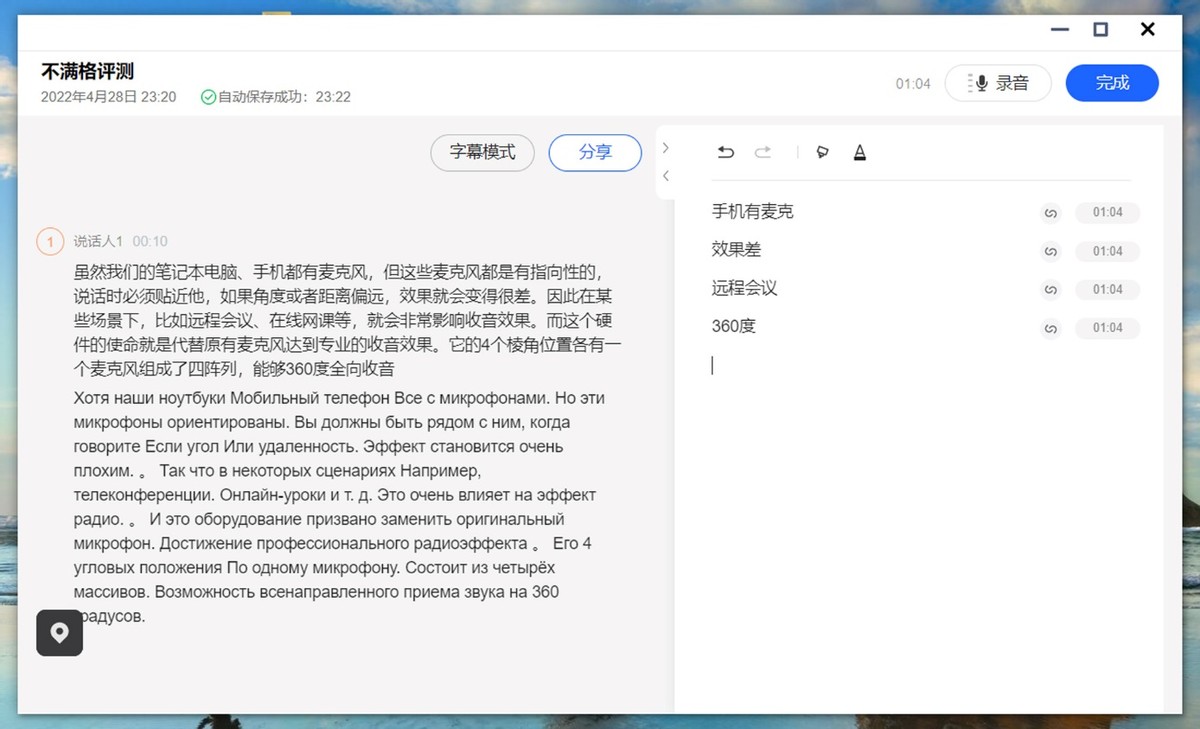
Task: Toggle 字幕模式 subtitle mode
Action: tap(482, 153)
